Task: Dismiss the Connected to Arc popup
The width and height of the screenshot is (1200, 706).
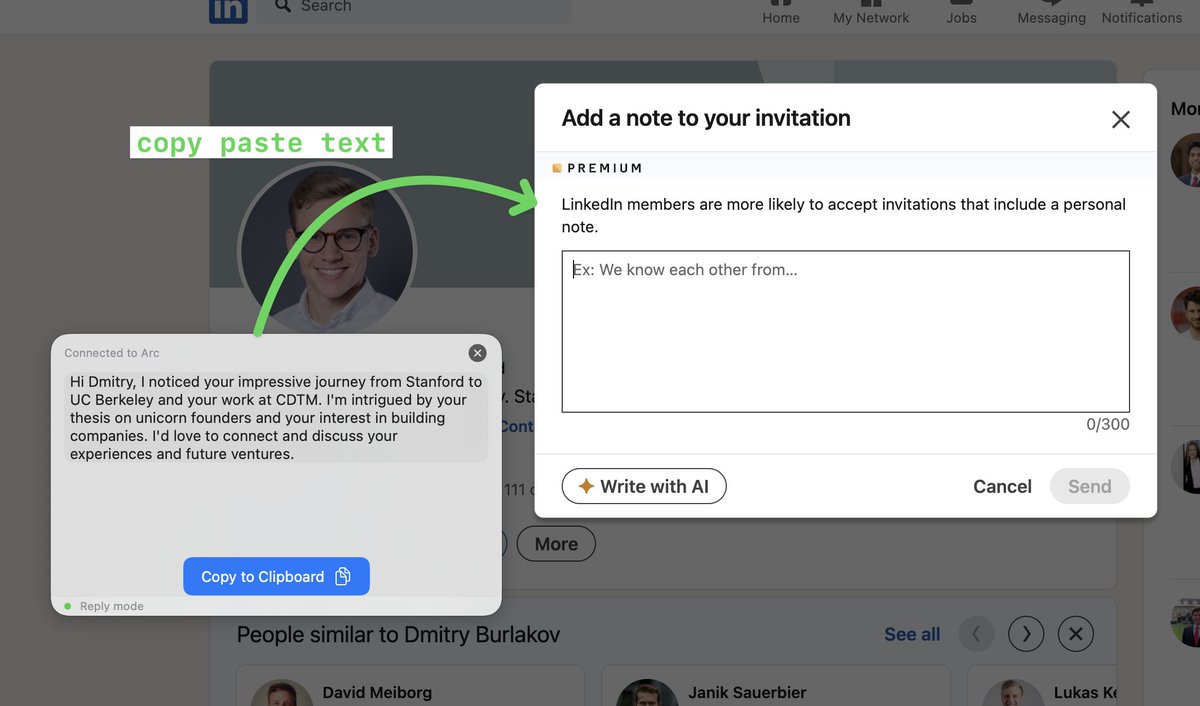Action: (x=477, y=353)
